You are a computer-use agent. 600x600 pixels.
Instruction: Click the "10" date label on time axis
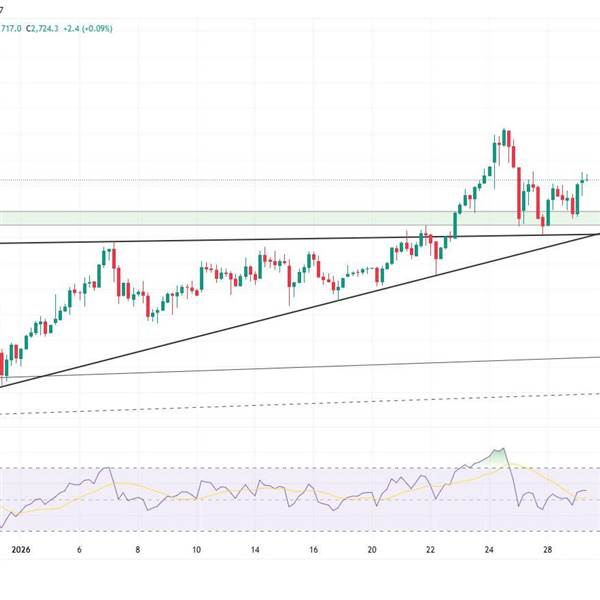pyautogui.click(x=196, y=550)
